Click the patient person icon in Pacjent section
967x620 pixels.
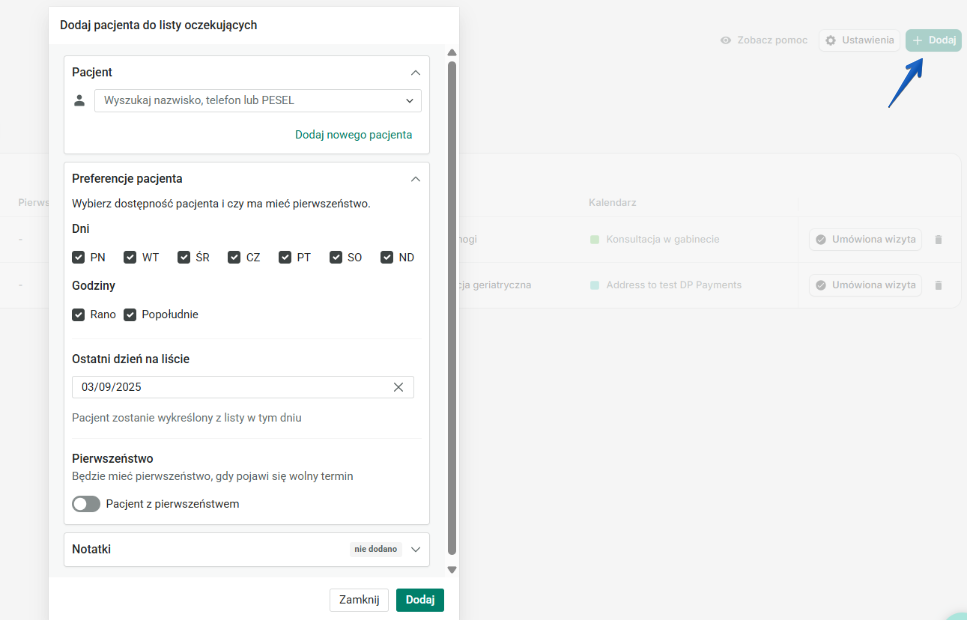(79, 100)
